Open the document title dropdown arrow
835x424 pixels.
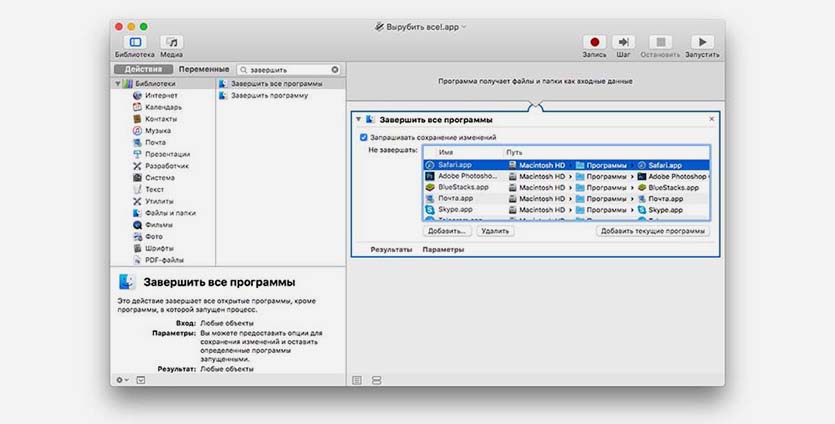464,27
